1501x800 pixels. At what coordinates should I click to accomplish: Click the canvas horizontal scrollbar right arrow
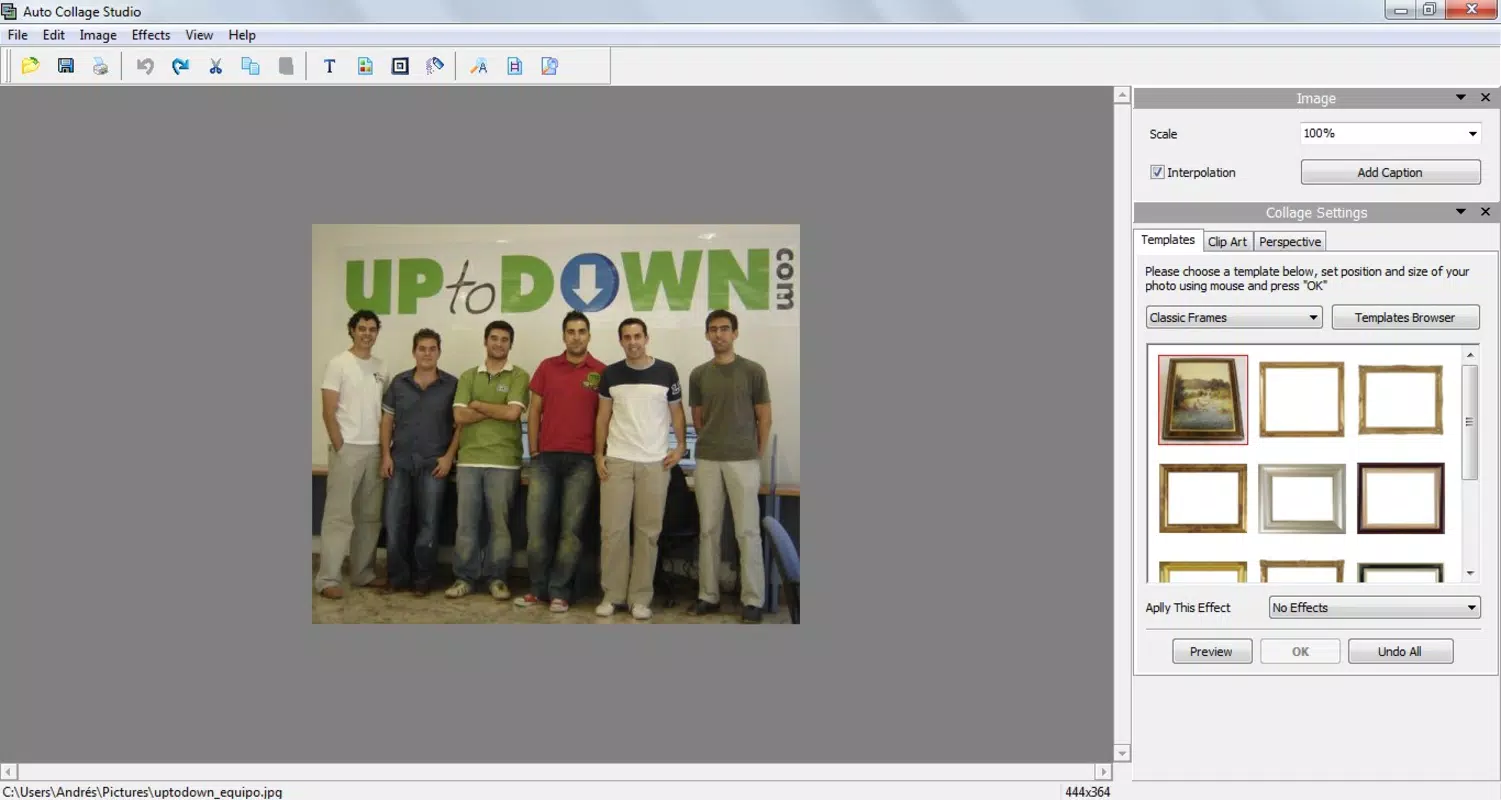tap(1104, 772)
